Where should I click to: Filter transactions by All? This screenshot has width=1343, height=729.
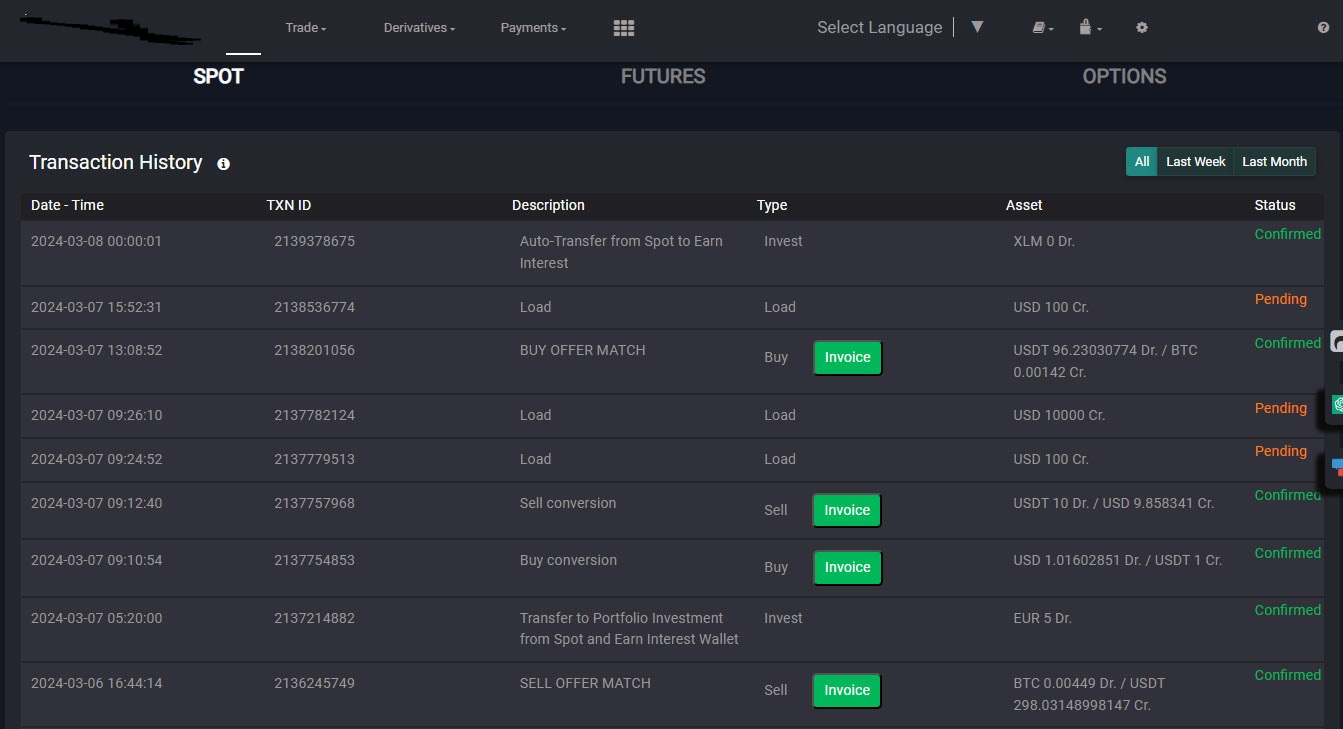pos(1141,162)
